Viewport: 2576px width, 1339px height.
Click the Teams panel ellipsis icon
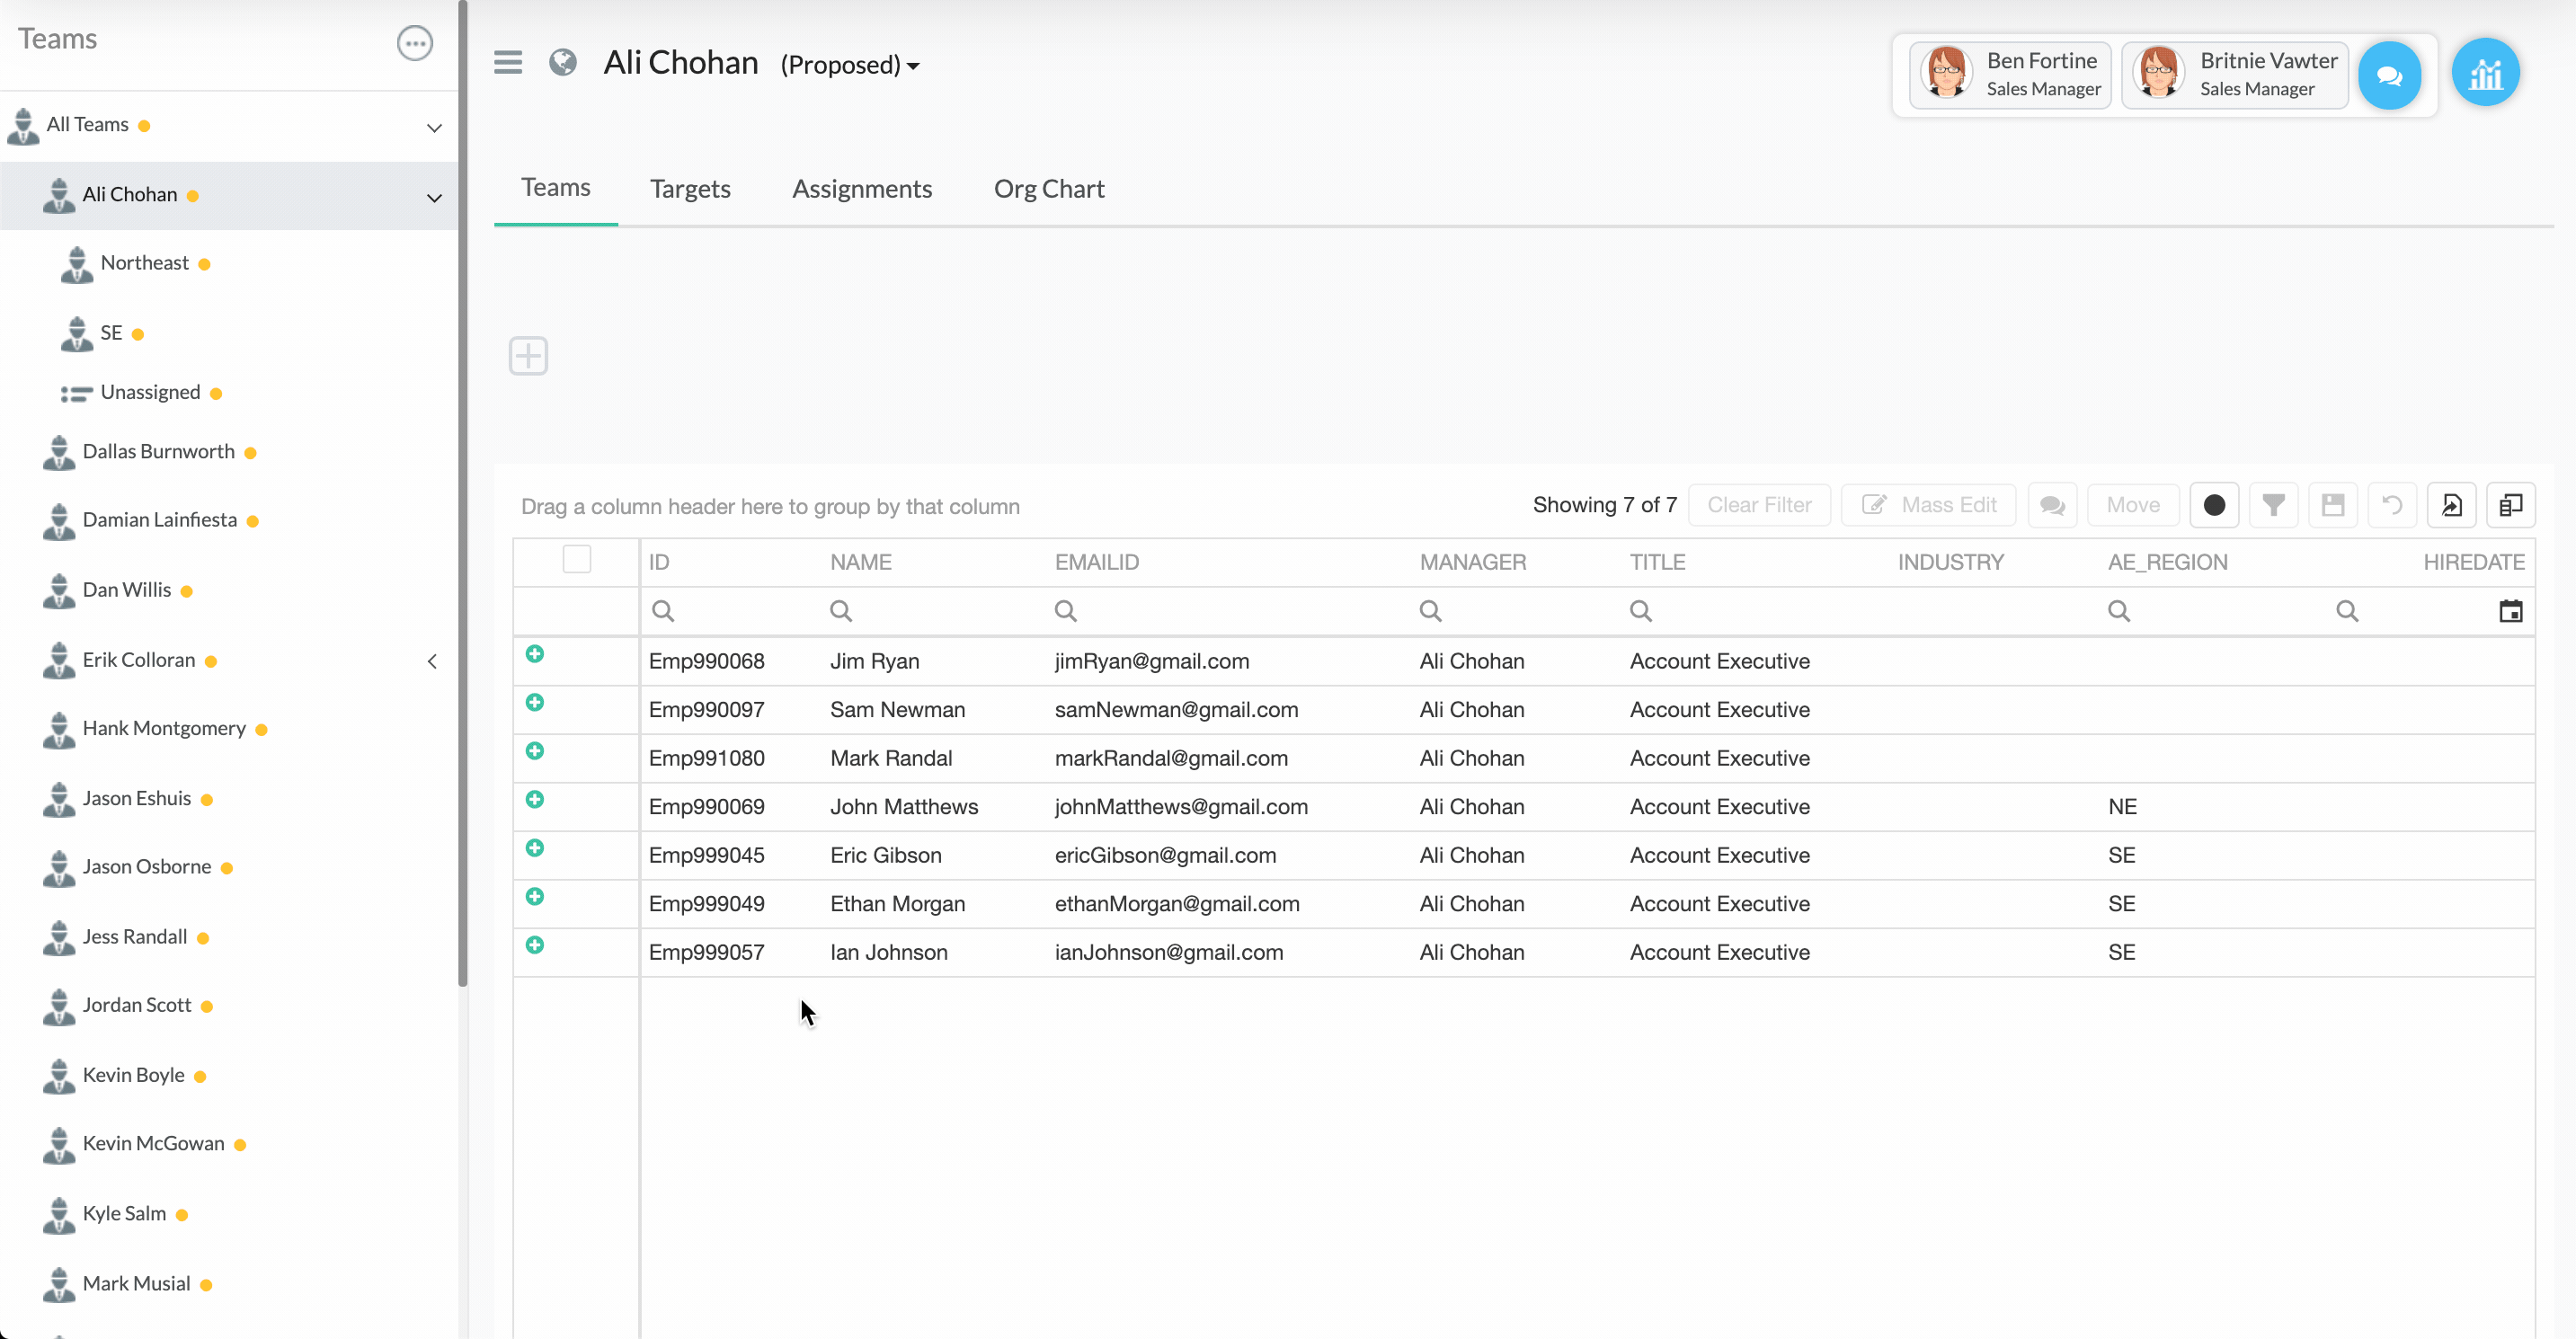[415, 43]
